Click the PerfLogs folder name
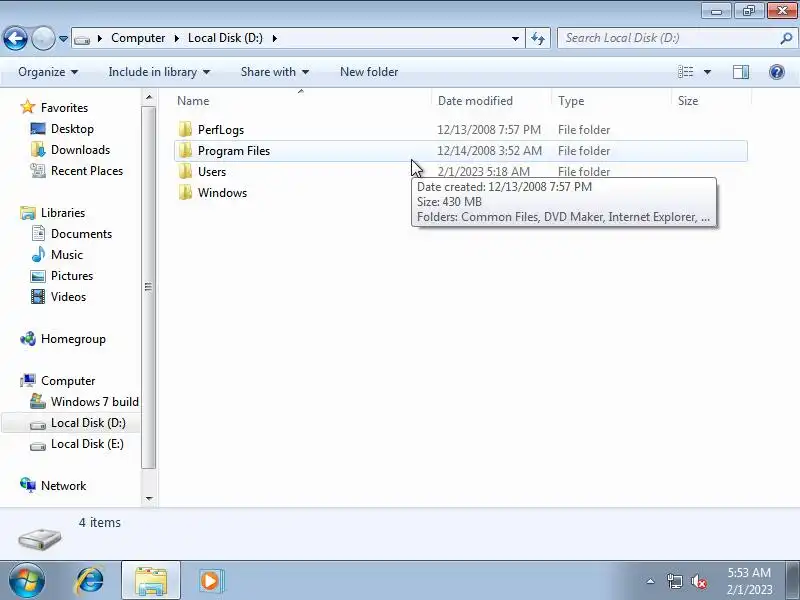The image size is (800, 600). [x=221, y=130]
